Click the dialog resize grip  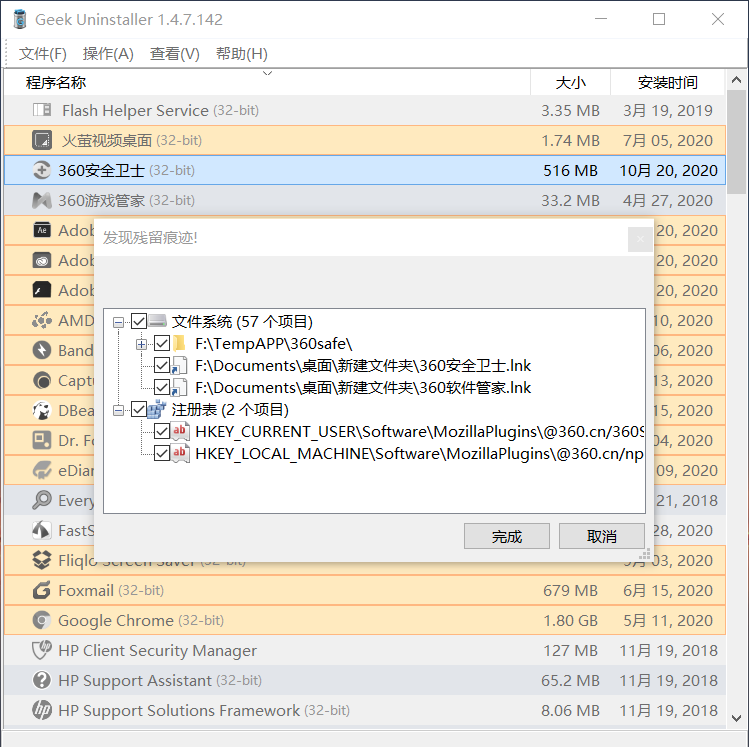coord(644,554)
